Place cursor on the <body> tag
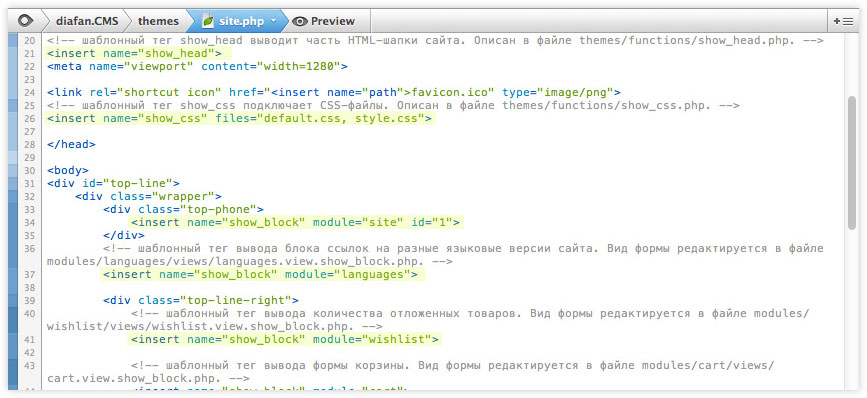This screenshot has width=867, height=398. [67, 170]
